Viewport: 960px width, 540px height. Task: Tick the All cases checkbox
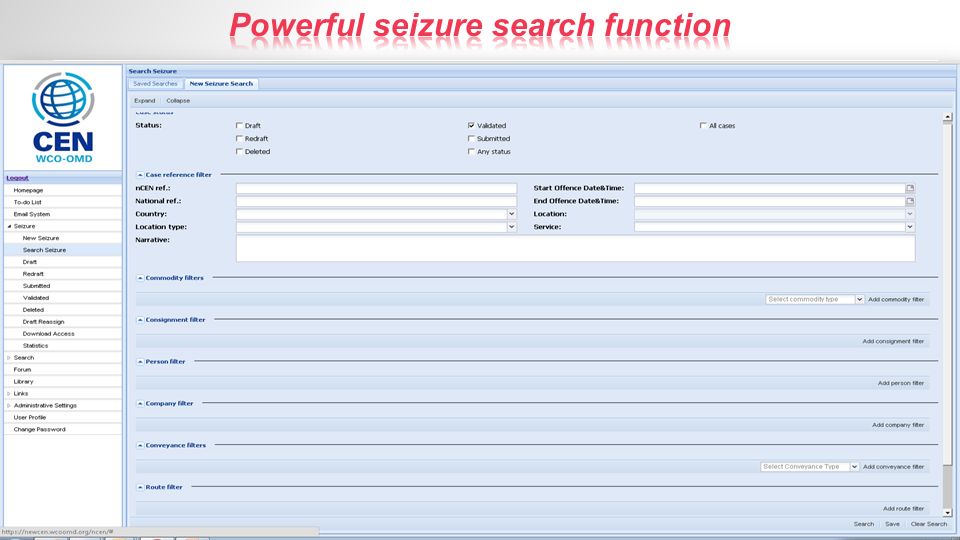703,125
